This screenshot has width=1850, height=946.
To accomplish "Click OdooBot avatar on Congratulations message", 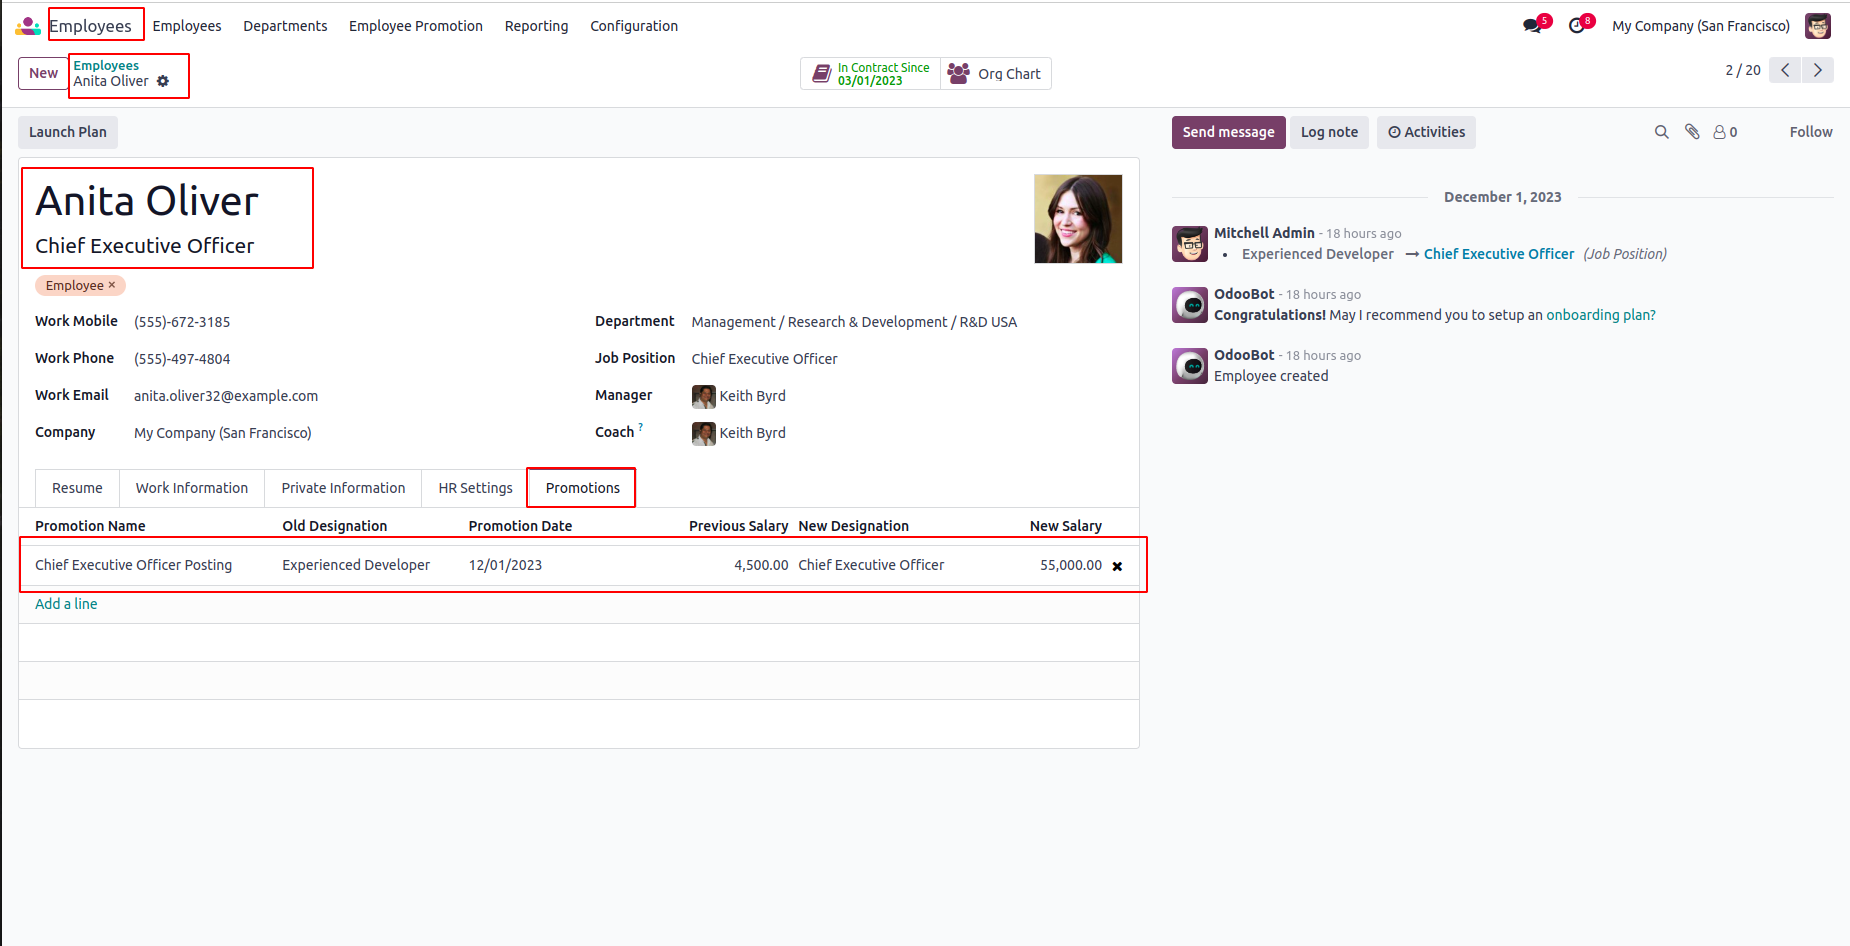I will (1190, 305).
